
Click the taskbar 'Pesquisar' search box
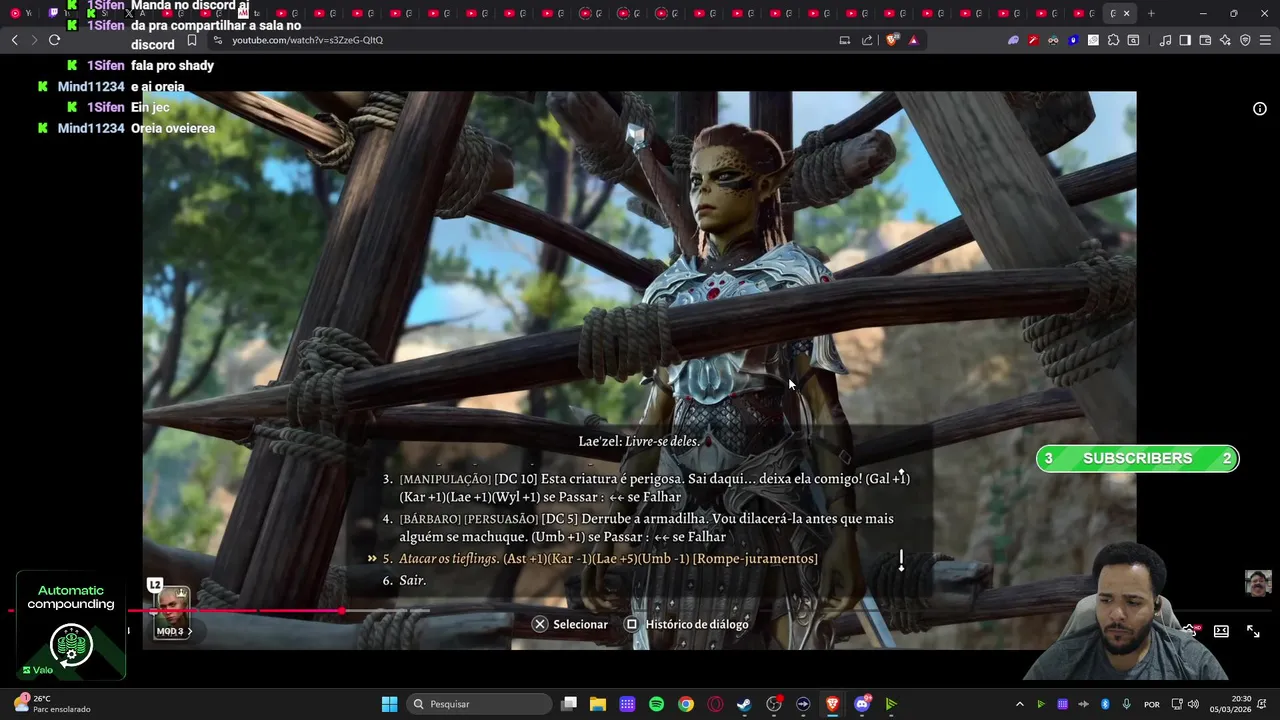point(480,704)
